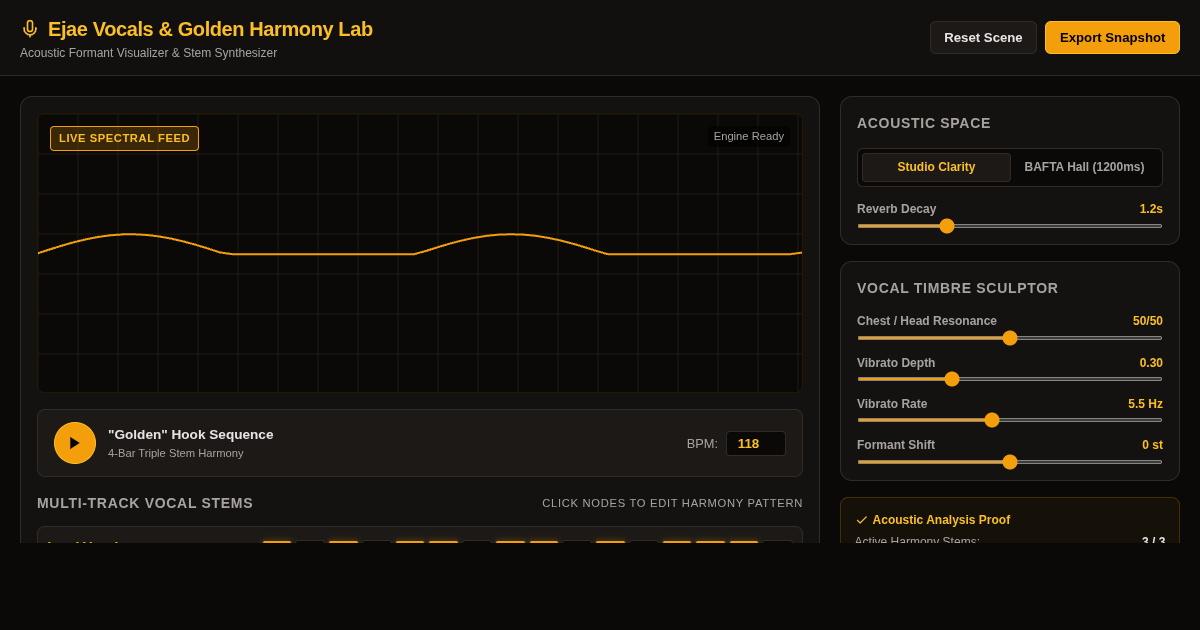
Task: Click the 'Click nodes to edit harmony pattern' hint
Action: coord(672,503)
